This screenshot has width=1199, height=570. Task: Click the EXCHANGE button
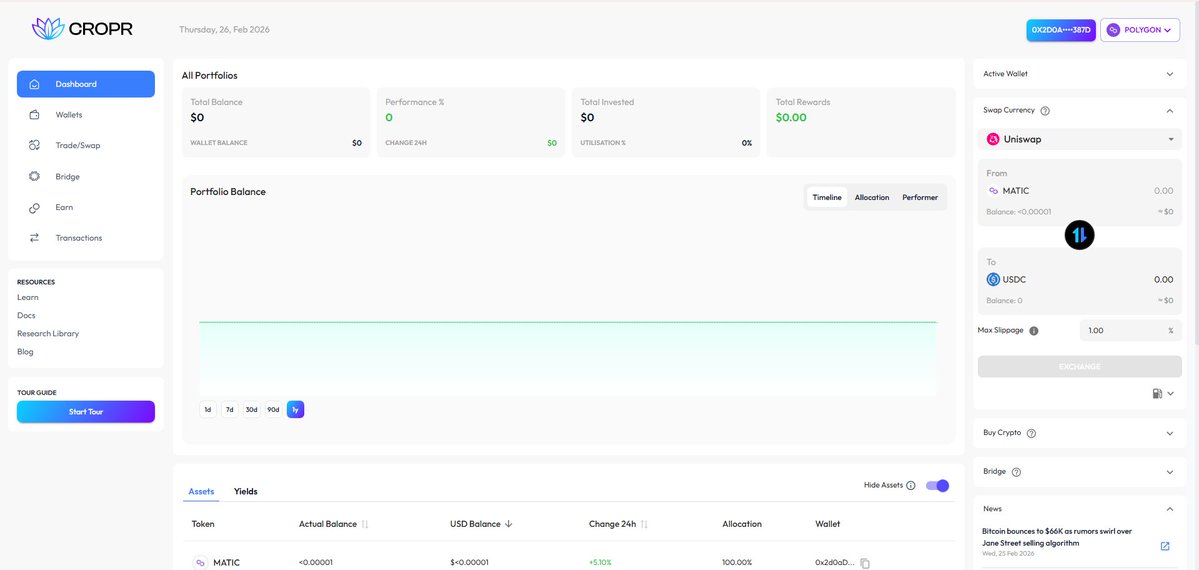tap(1080, 366)
